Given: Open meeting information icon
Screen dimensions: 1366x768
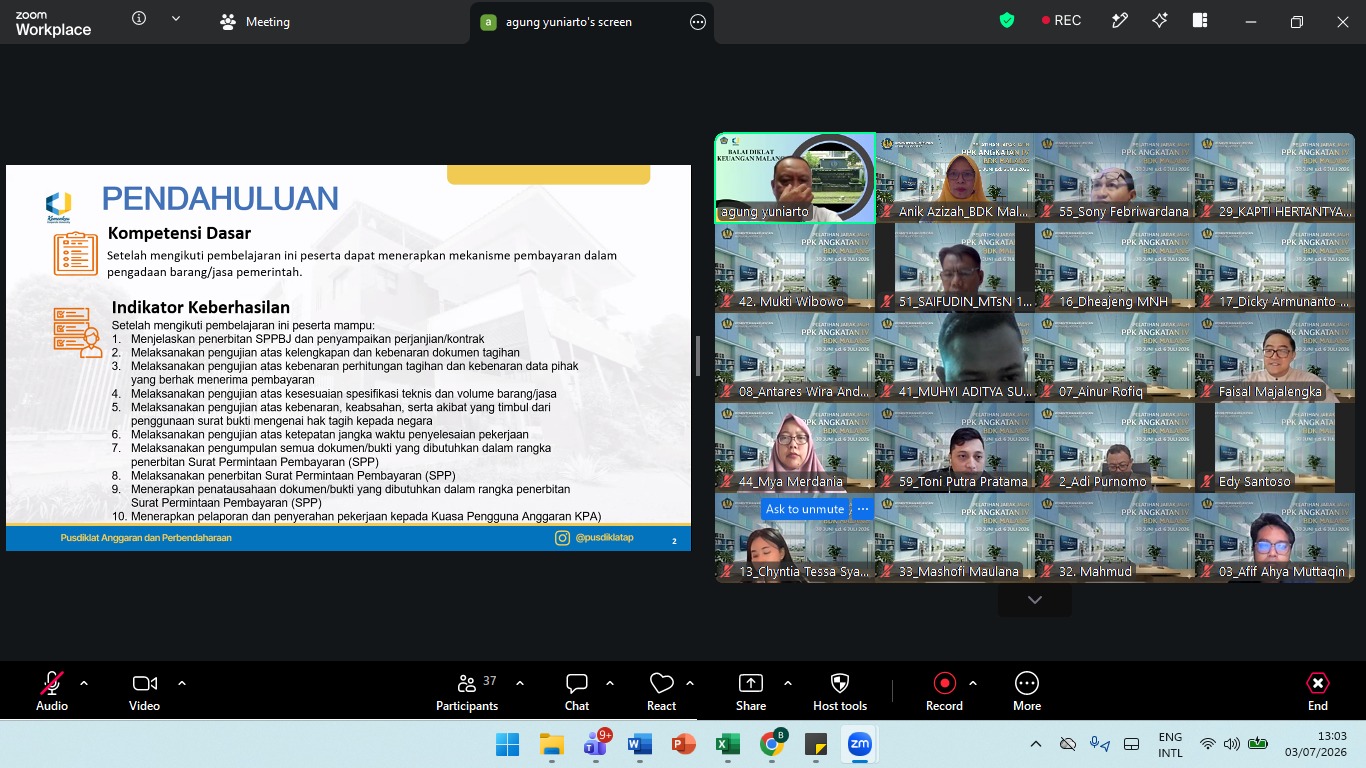Looking at the screenshot, I should tap(139, 18).
